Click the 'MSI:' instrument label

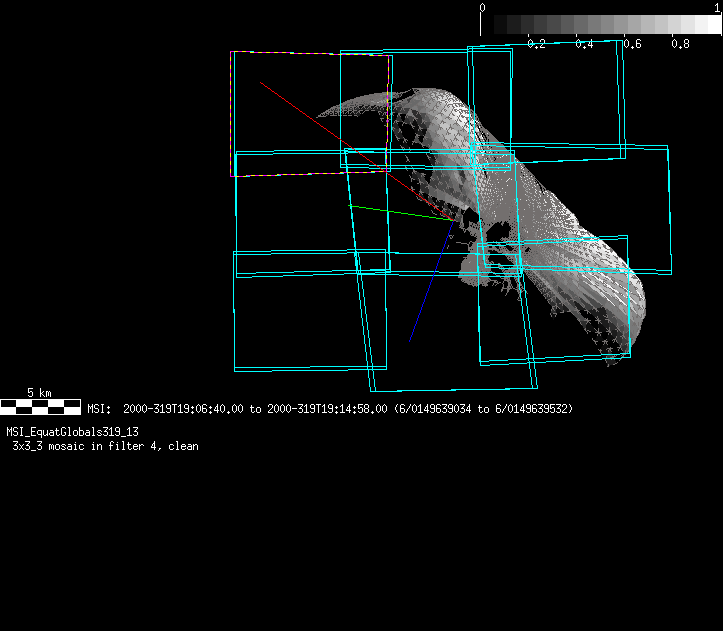pyautogui.click(x=98, y=409)
